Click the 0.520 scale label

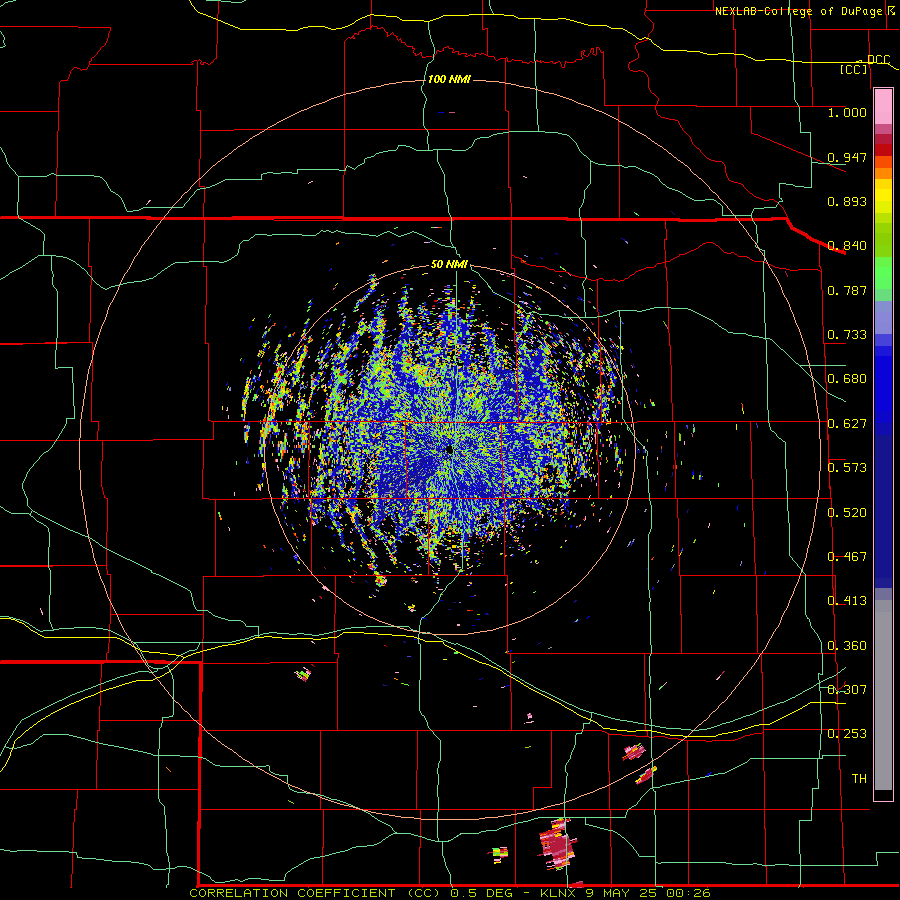[847, 513]
